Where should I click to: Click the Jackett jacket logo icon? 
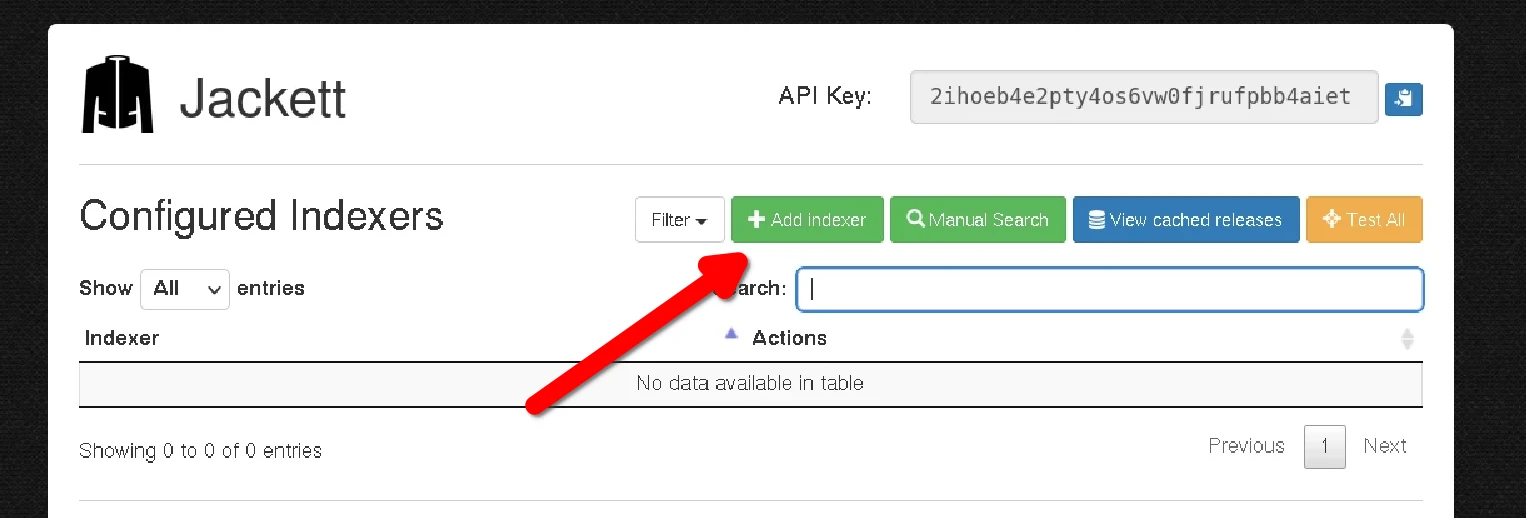(118, 96)
